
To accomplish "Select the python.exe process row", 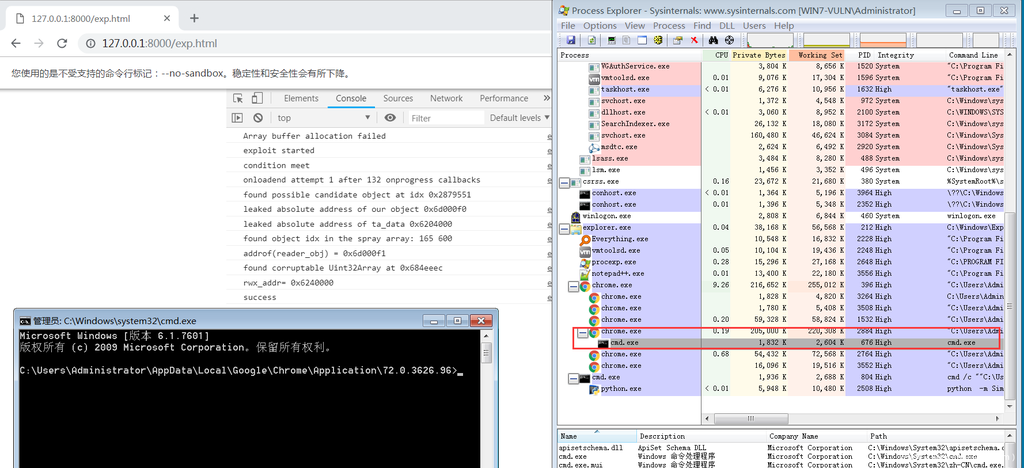I will point(622,389).
